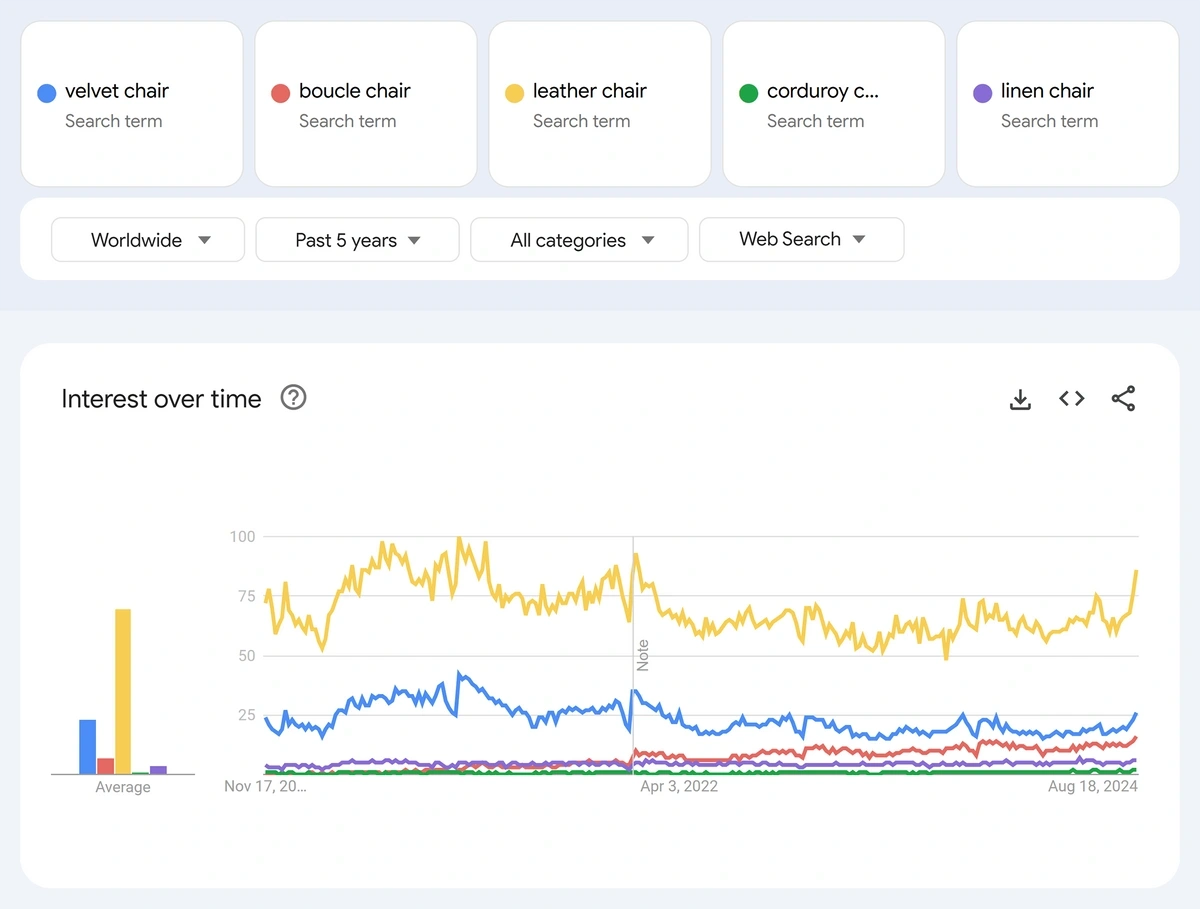
Task: Expand the Past 5 years dropdown
Action: point(357,240)
